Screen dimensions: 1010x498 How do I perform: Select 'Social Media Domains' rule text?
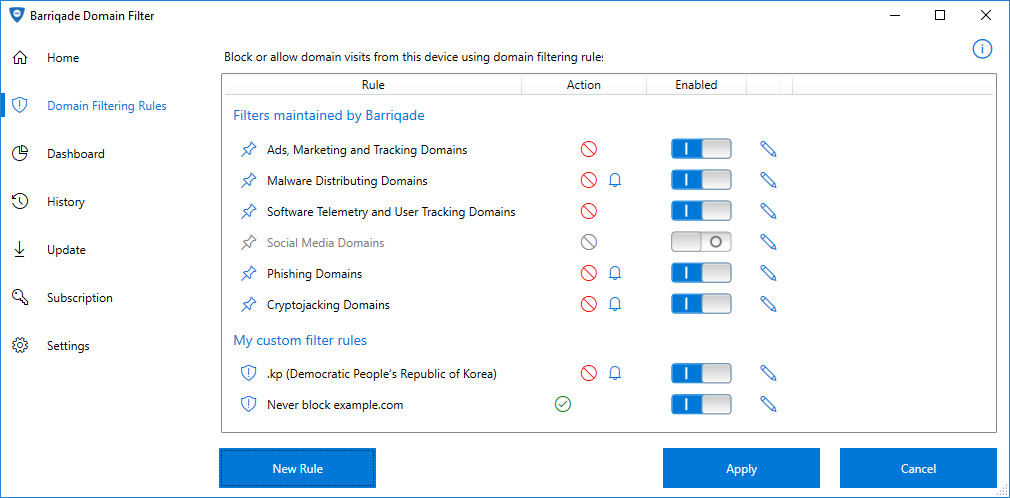[x=325, y=243]
